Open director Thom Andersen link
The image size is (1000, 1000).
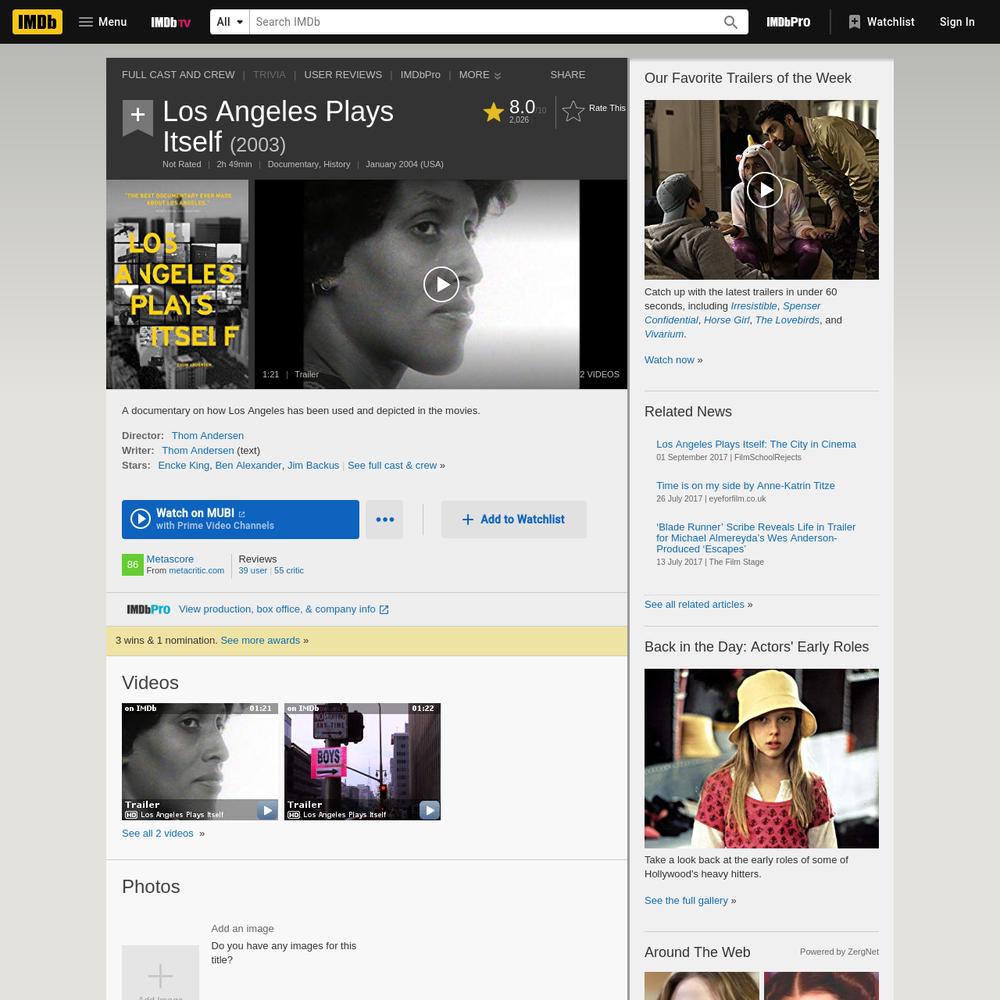coord(207,436)
